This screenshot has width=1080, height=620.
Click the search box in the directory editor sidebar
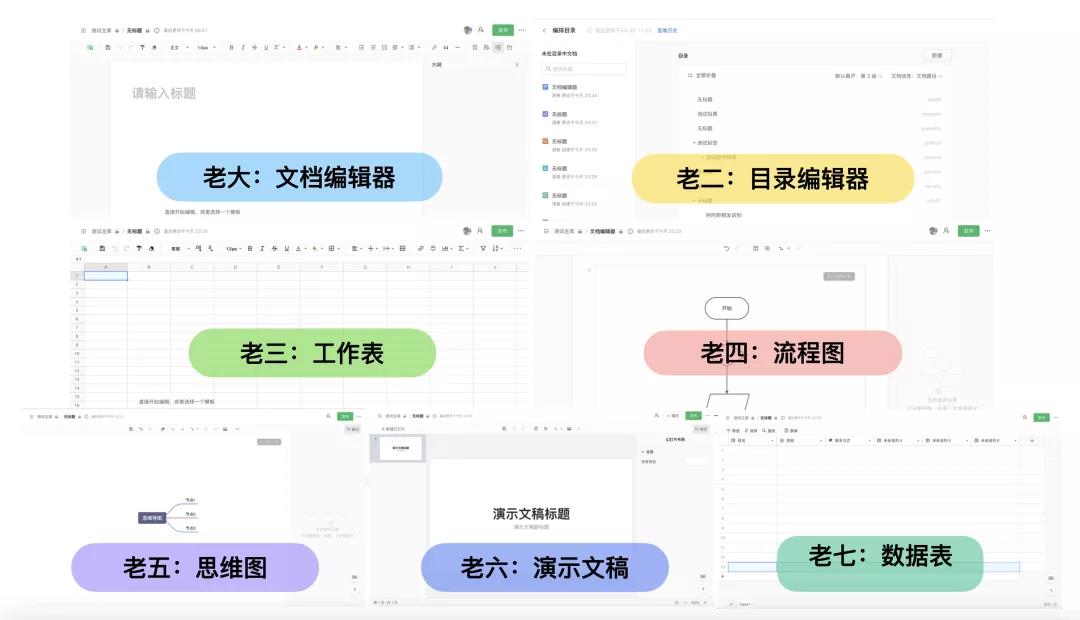[x=584, y=69]
